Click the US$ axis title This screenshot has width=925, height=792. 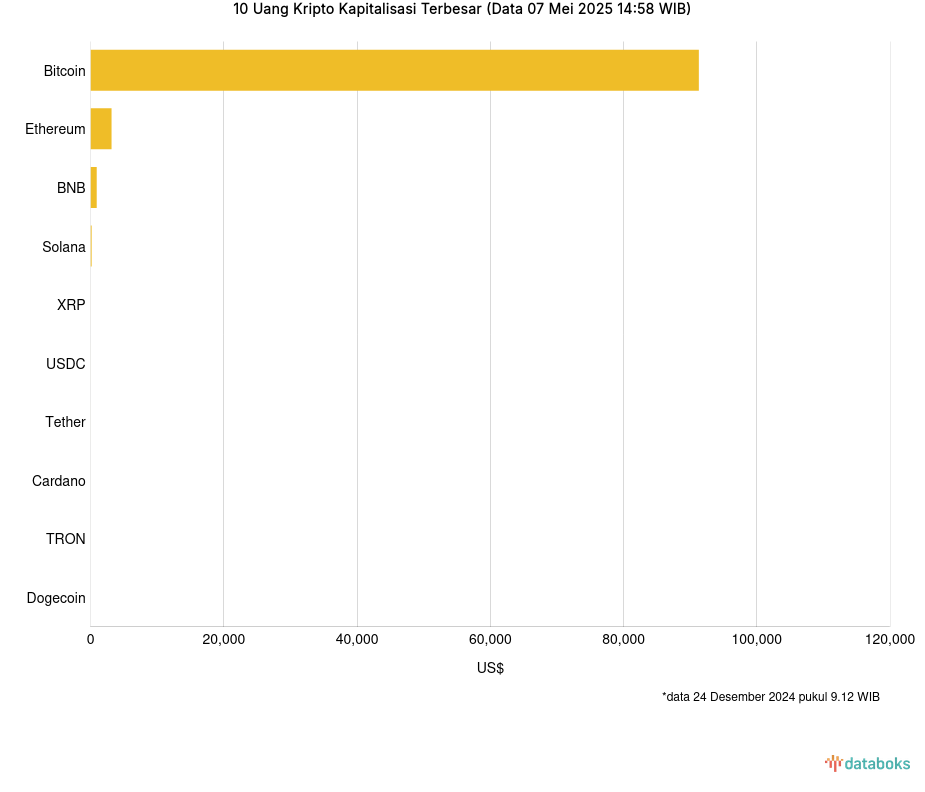point(490,668)
